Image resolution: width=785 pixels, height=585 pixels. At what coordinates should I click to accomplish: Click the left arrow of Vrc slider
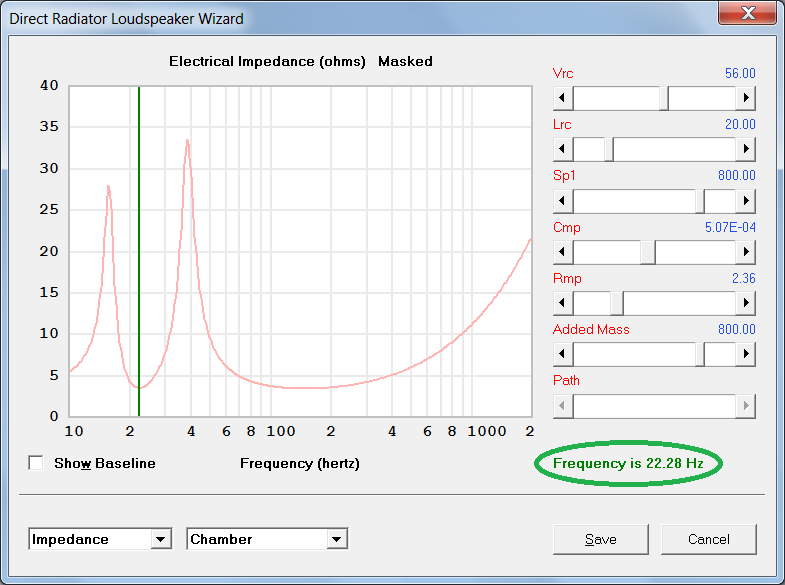pyautogui.click(x=563, y=98)
